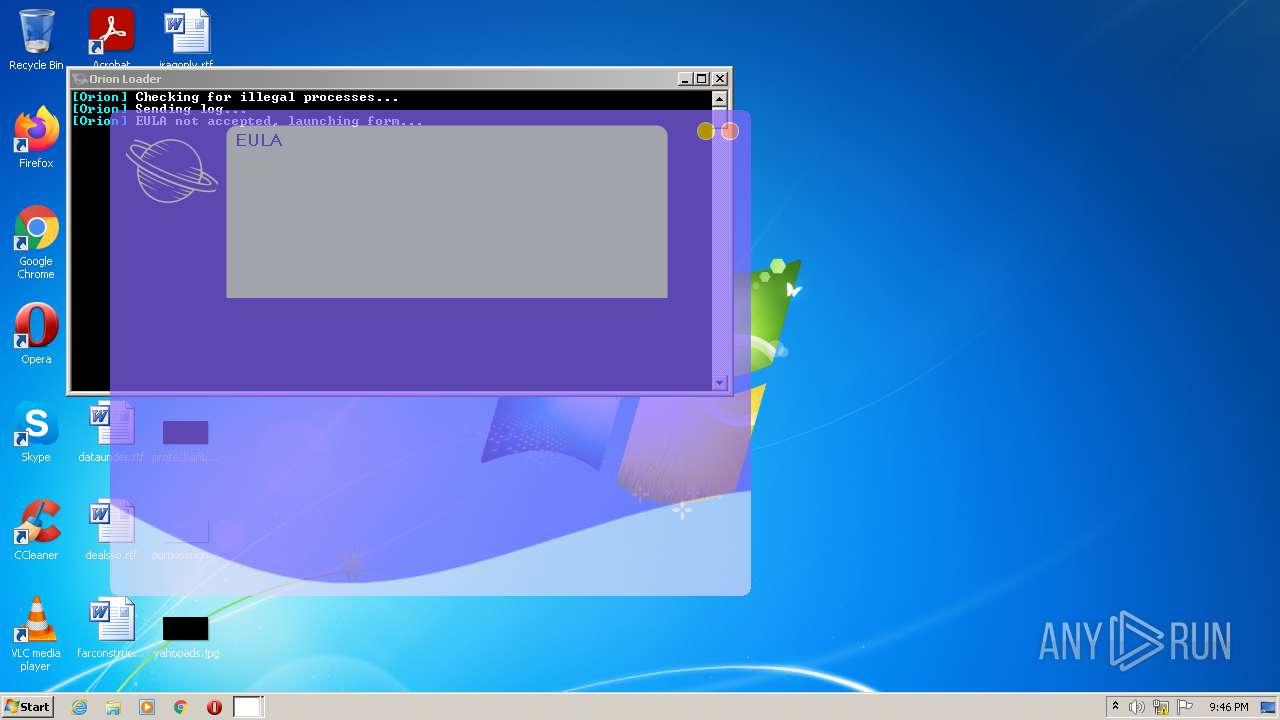Click console scrollbar up arrow
The height and width of the screenshot is (720, 1280).
point(719,99)
